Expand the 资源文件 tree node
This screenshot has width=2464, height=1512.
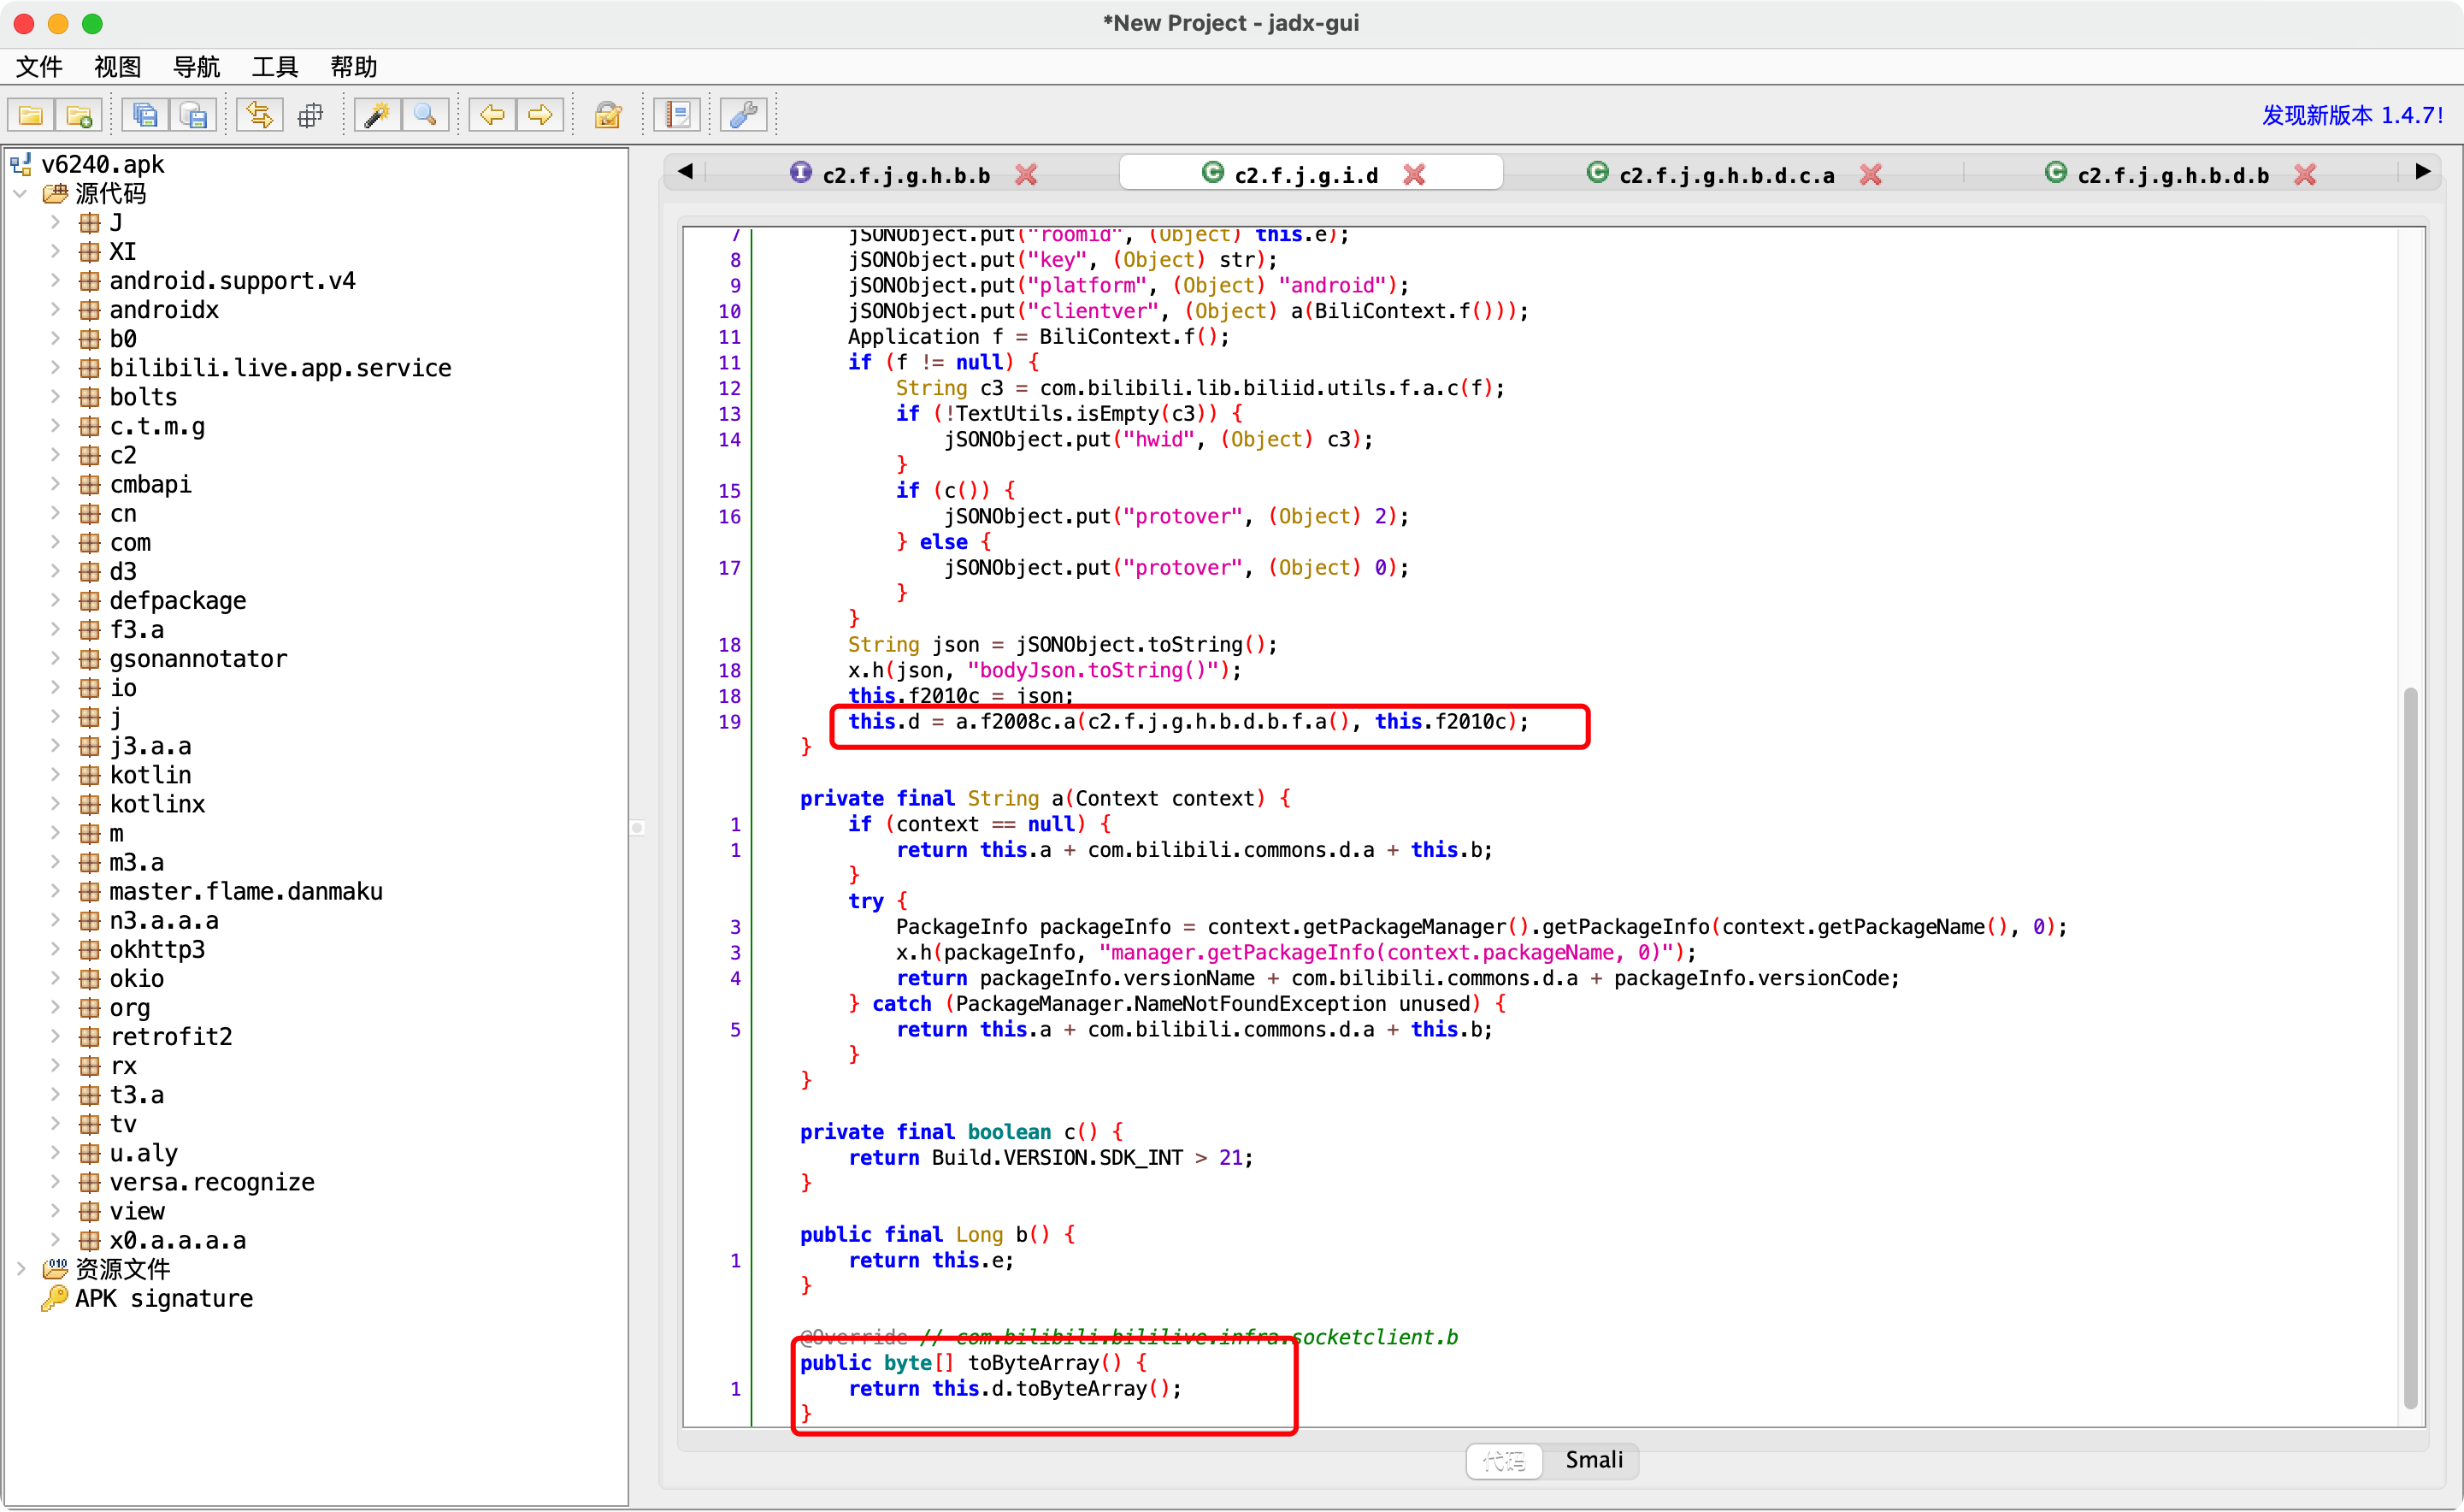[x=21, y=1269]
